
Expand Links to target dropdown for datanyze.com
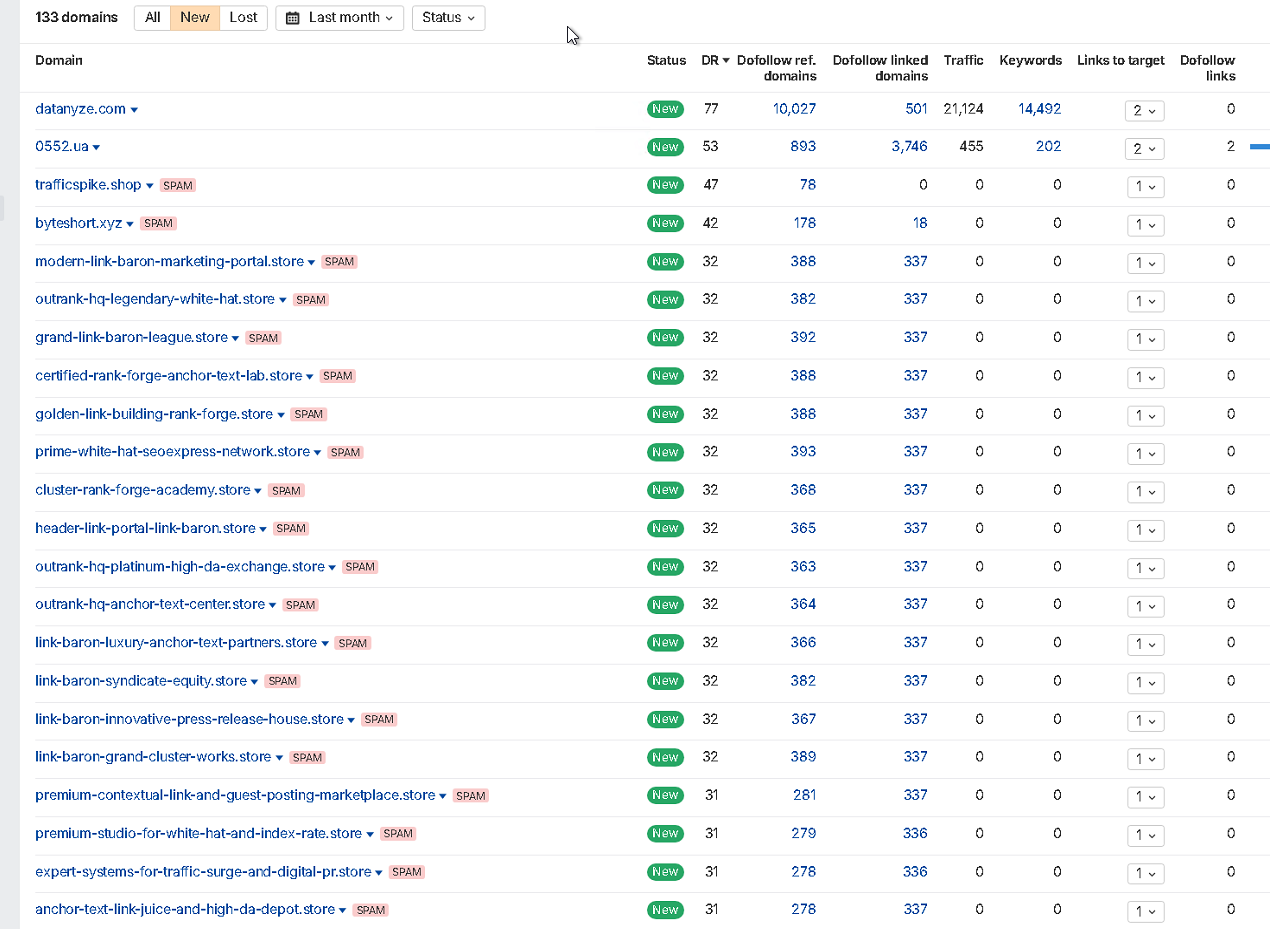(1145, 110)
